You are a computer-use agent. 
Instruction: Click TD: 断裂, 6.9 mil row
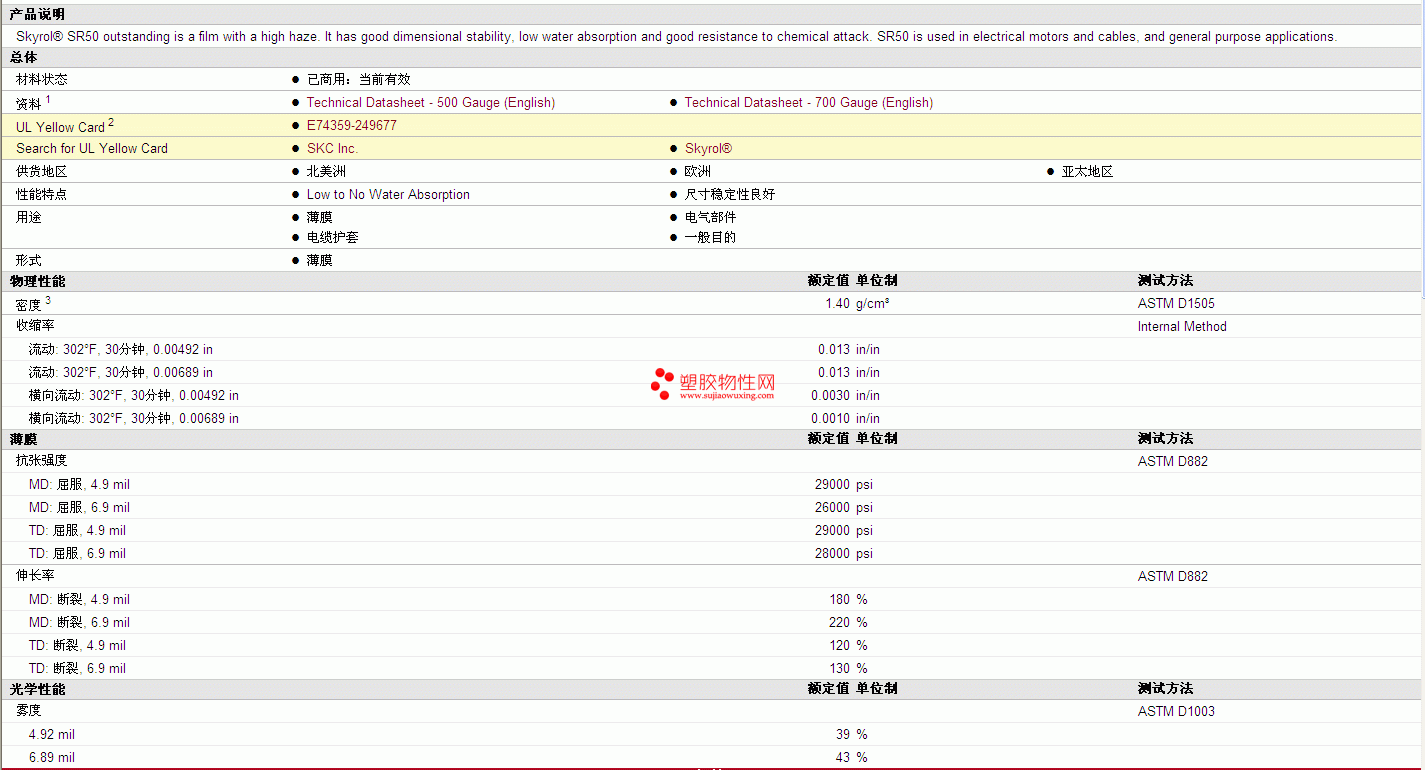(710, 669)
